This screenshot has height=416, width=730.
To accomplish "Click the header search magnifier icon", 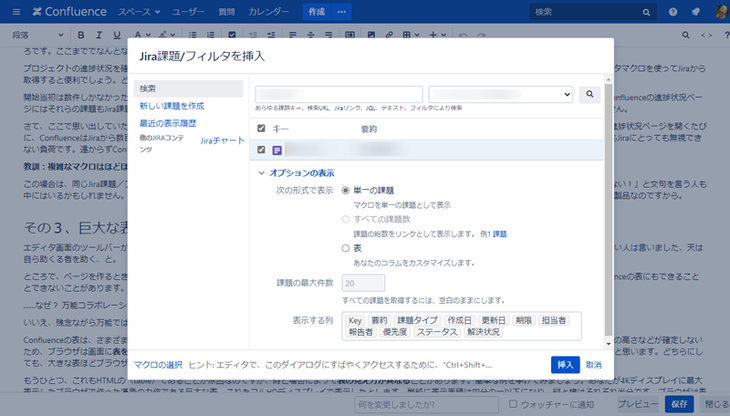I will (x=646, y=12).
